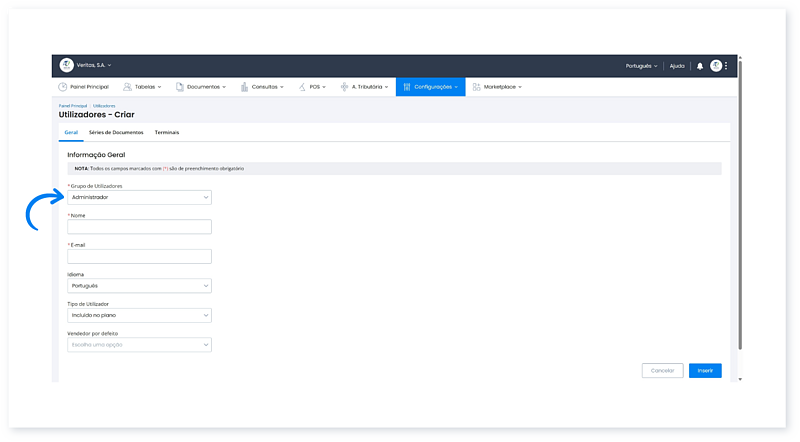The width and height of the screenshot is (800, 442).
Task: Open the Tabelas menu
Action: 142,87
